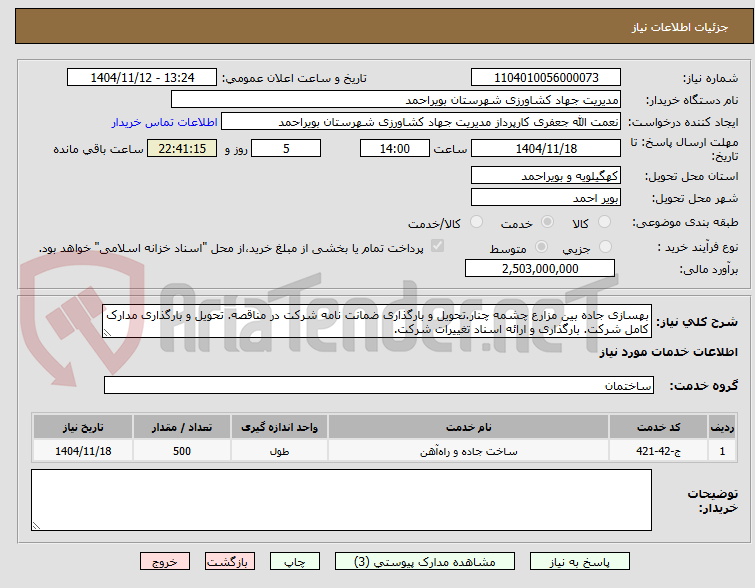Click the بازگشت back button
Viewport: 755px width, 588px height.
(230, 562)
